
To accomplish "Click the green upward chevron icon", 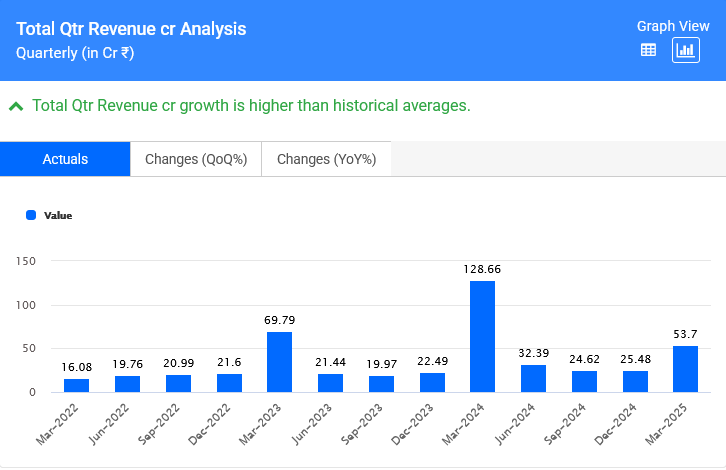I will coord(16,106).
